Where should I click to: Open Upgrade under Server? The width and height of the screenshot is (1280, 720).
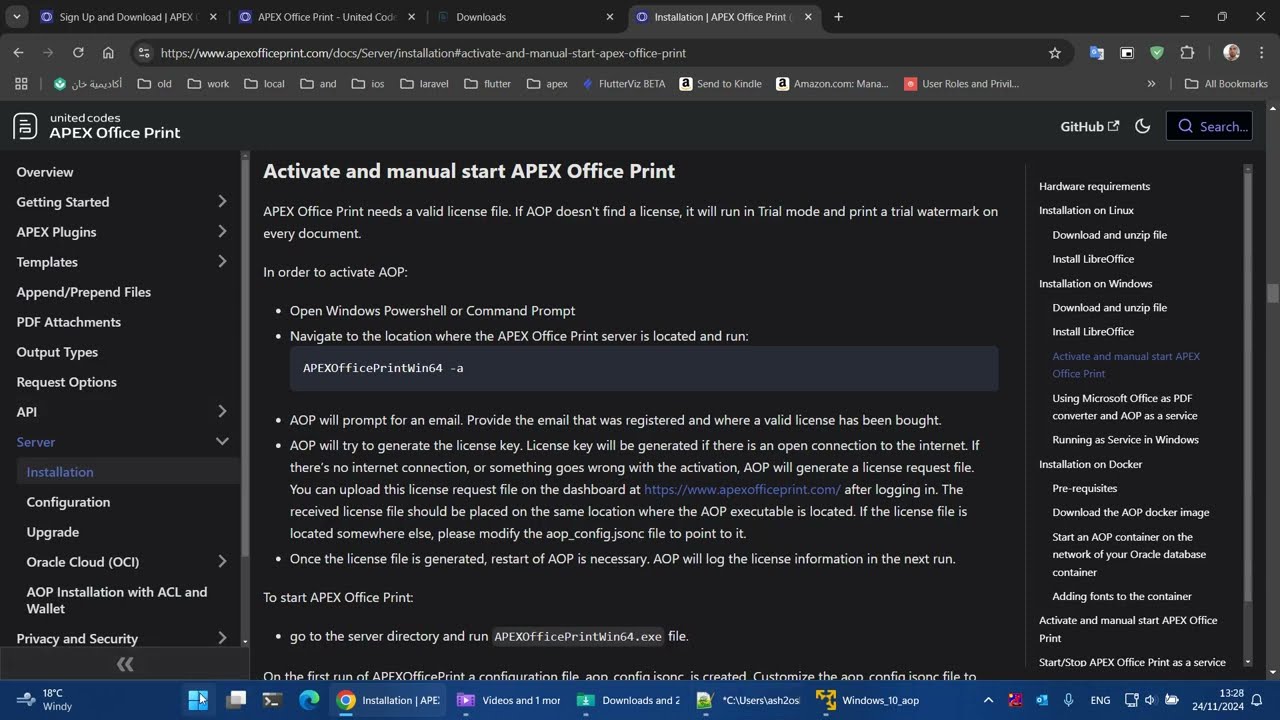click(x=53, y=532)
